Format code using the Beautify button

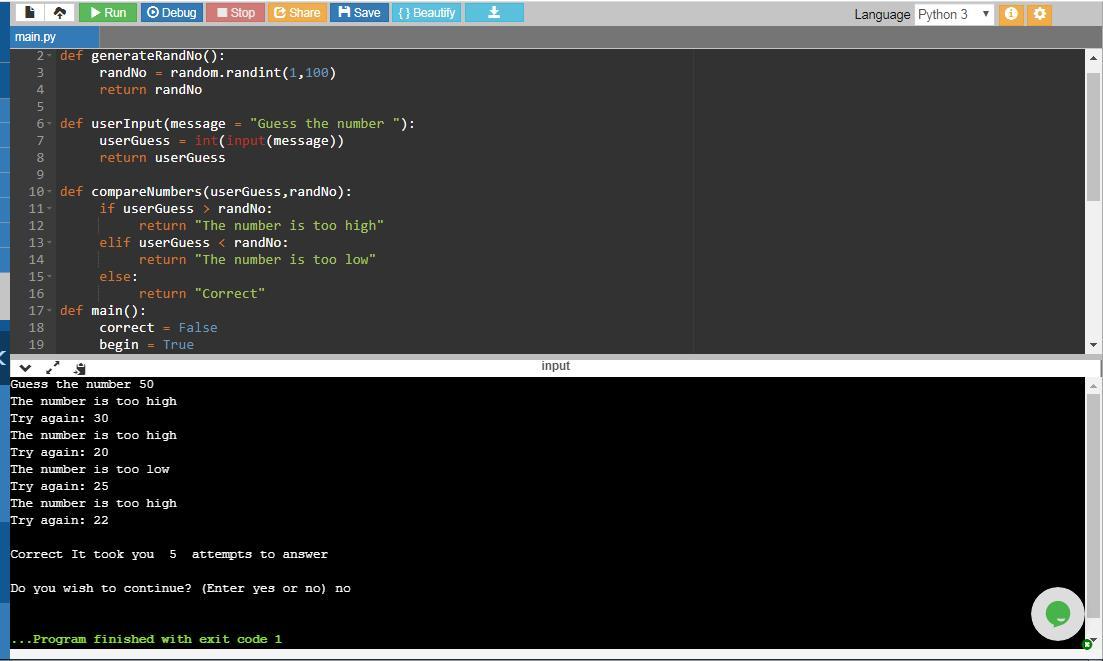click(x=426, y=13)
